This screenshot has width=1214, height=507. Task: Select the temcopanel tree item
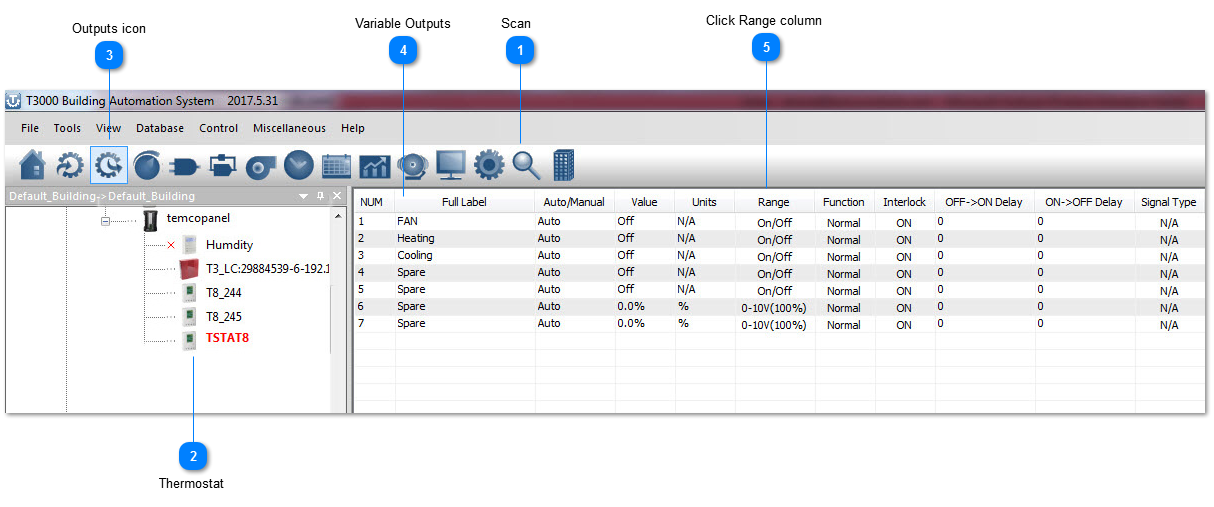[x=199, y=218]
